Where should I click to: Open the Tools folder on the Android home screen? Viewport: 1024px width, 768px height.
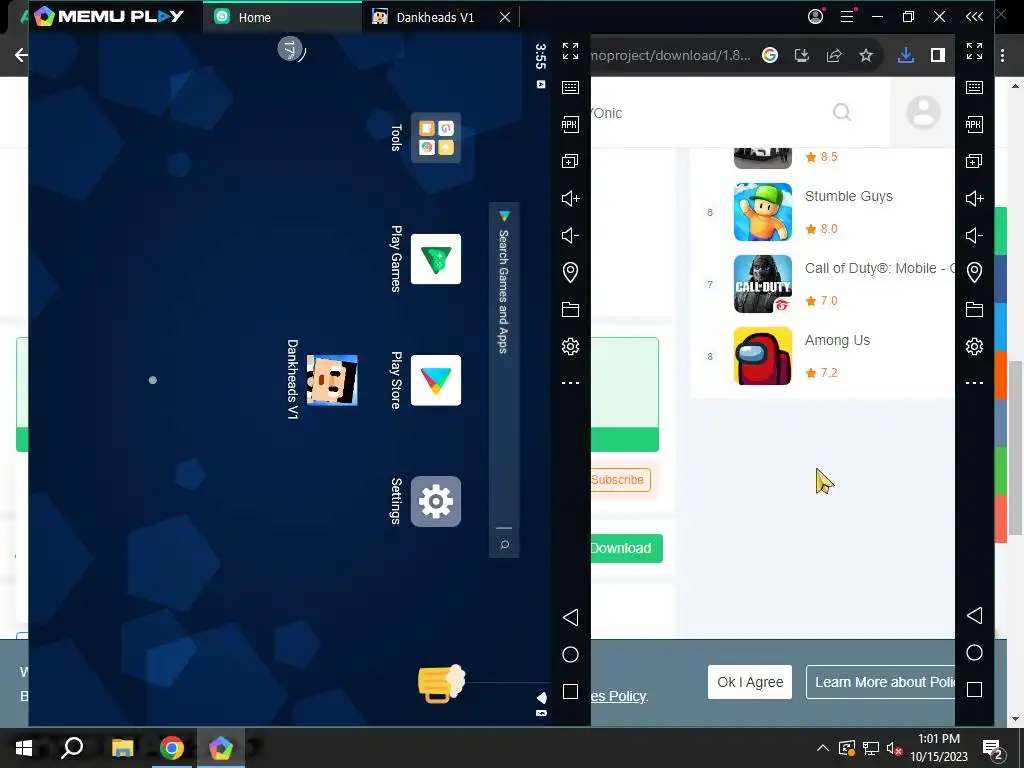coord(436,138)
